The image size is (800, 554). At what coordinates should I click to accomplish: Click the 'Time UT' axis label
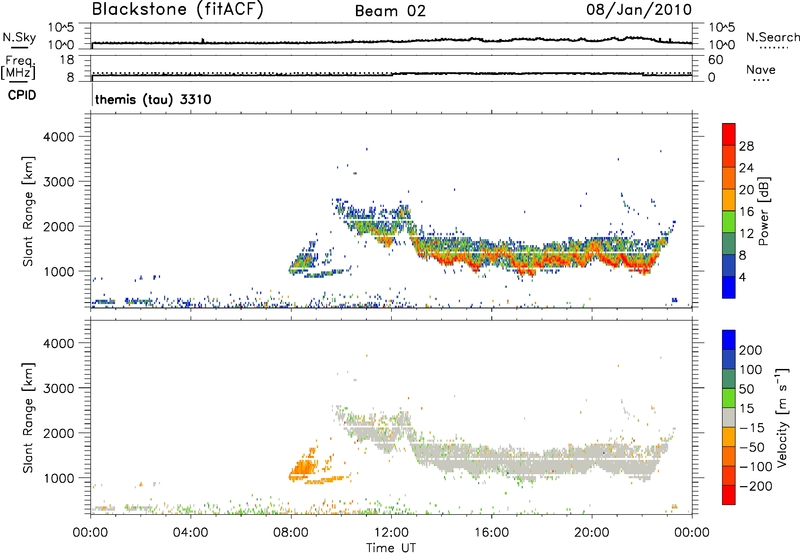click(x=391, y=548)
